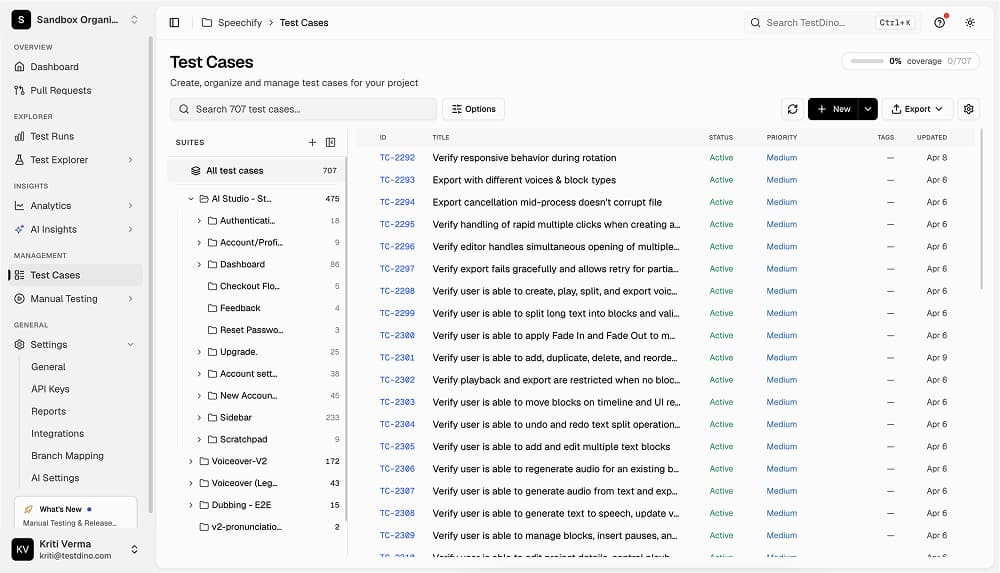Open the New button dropdown arrow
The width and height of the screenshot is (1000, 573).
(868, 109)
